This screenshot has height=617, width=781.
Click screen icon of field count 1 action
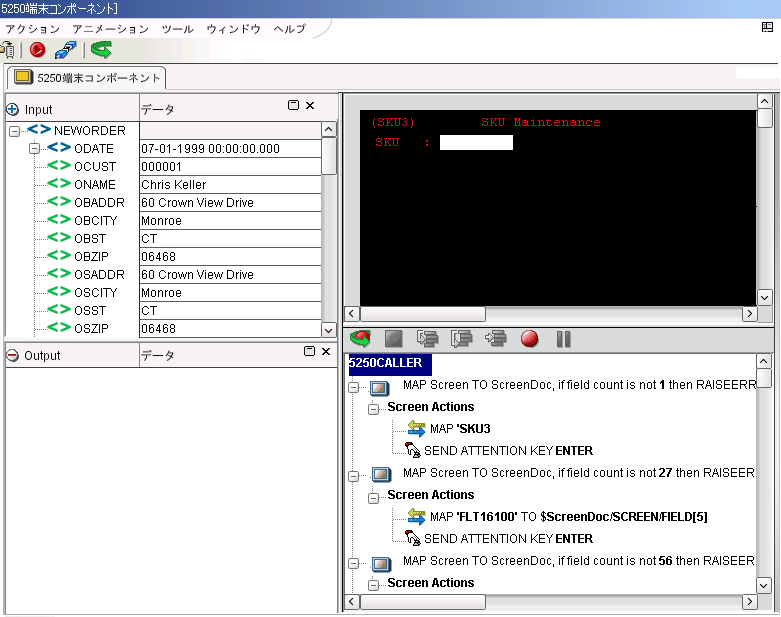[380, 387]
